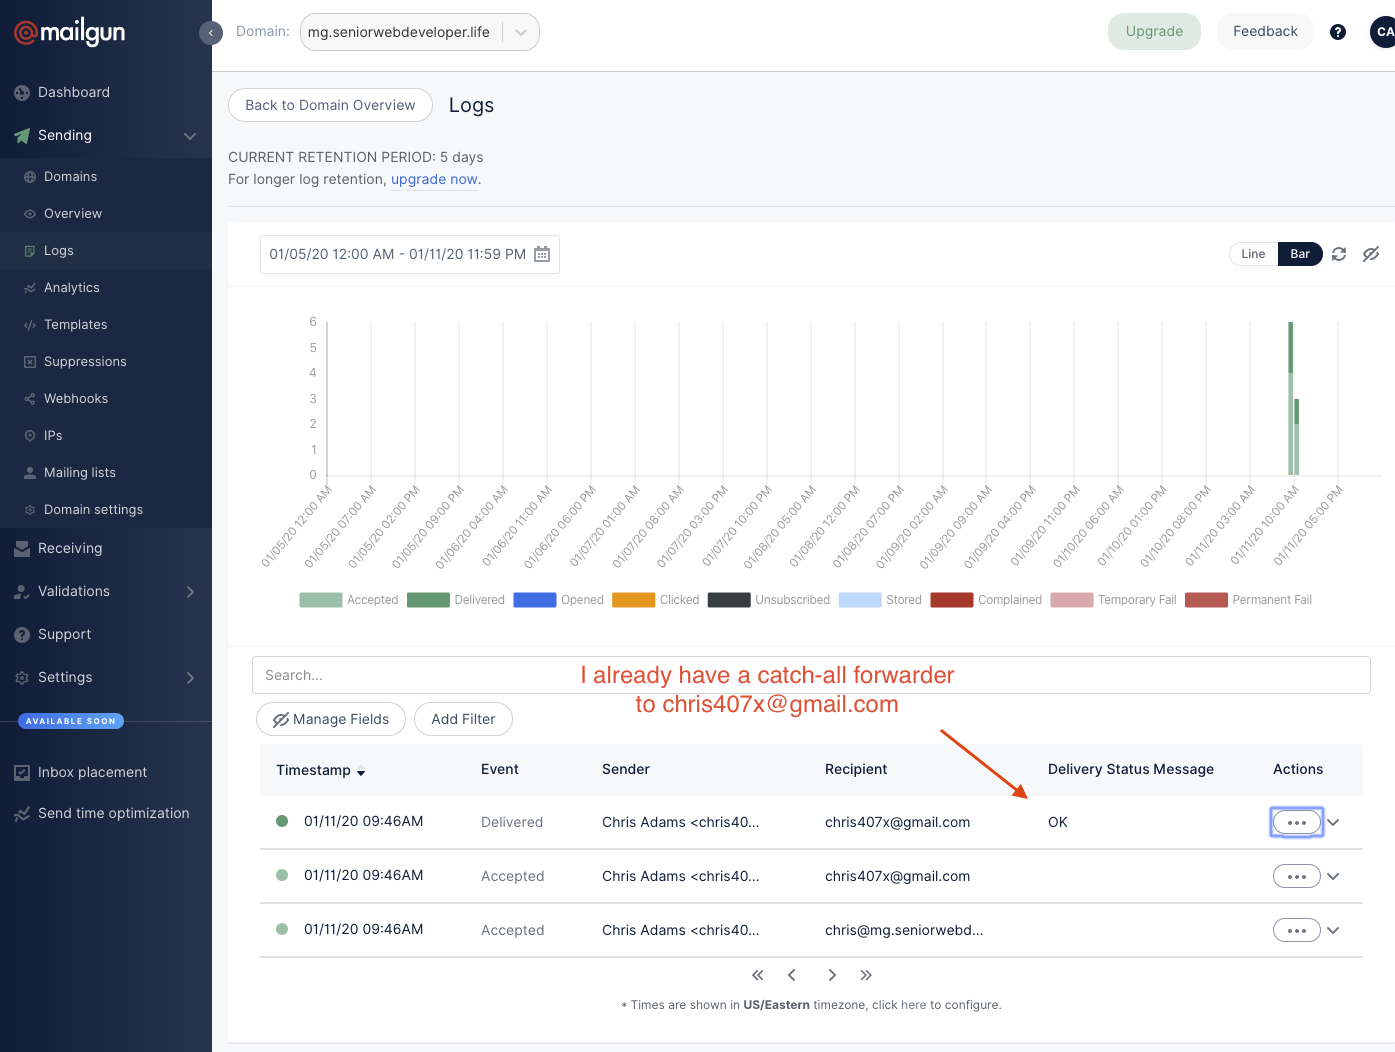
Task: Toggle the Complained legend series
Action: click(986, 600)
